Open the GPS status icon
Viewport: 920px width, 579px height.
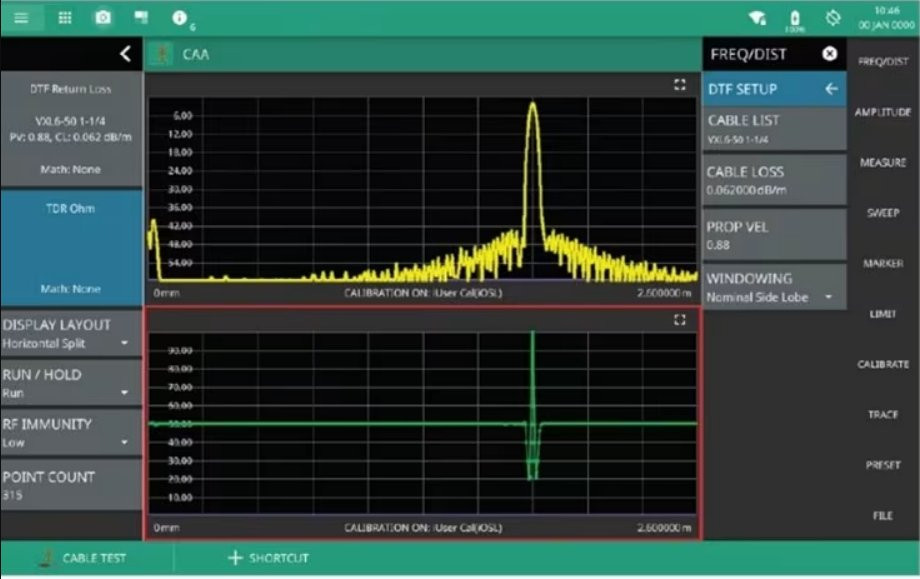click(x=833, y=18)
